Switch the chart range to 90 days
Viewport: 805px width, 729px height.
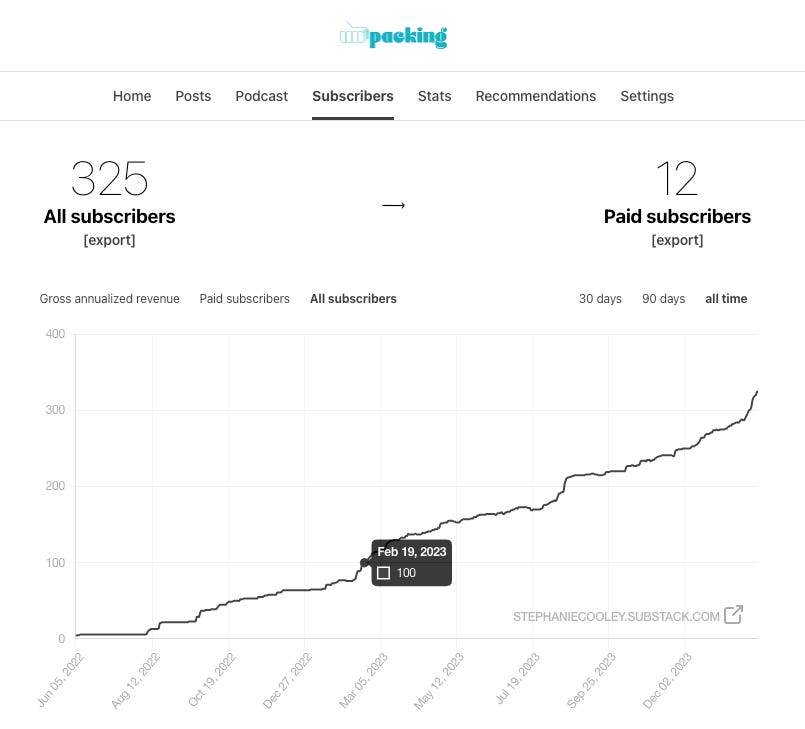[x=663, y=298]
